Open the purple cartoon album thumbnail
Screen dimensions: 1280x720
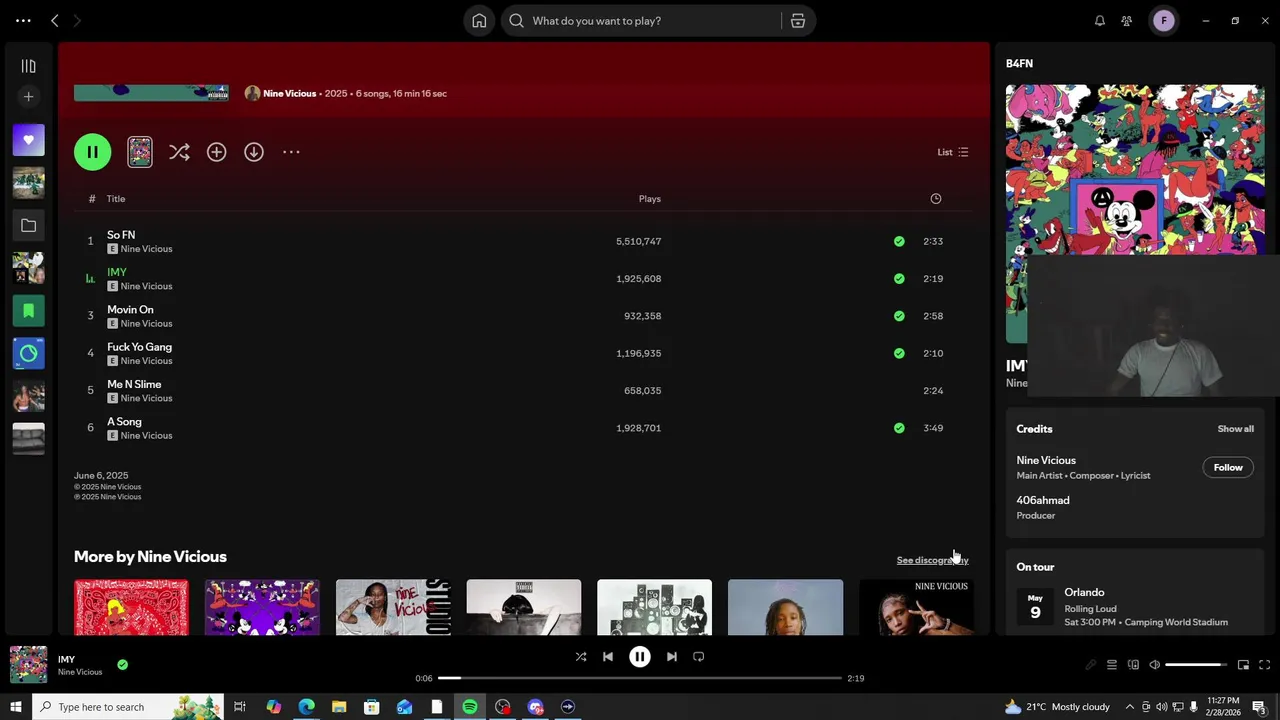click(x=262, y=607)
